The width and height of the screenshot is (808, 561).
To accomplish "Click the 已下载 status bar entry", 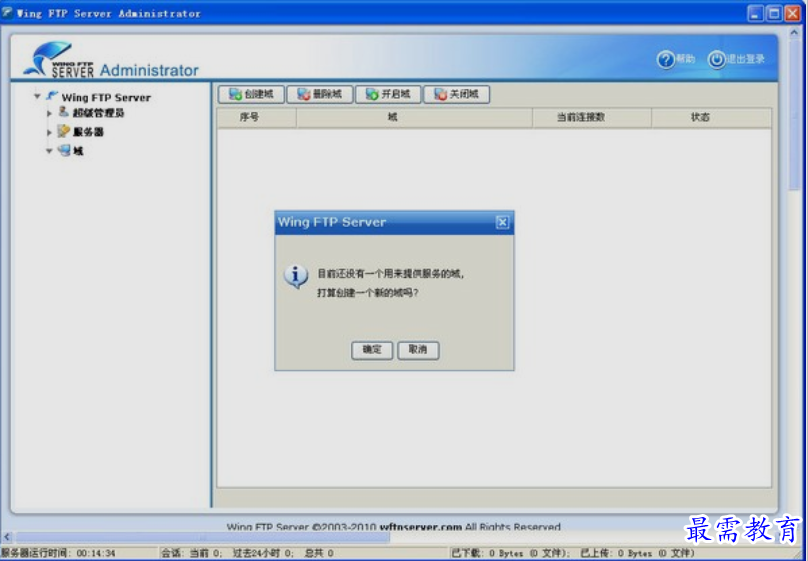I will (510, 553).
